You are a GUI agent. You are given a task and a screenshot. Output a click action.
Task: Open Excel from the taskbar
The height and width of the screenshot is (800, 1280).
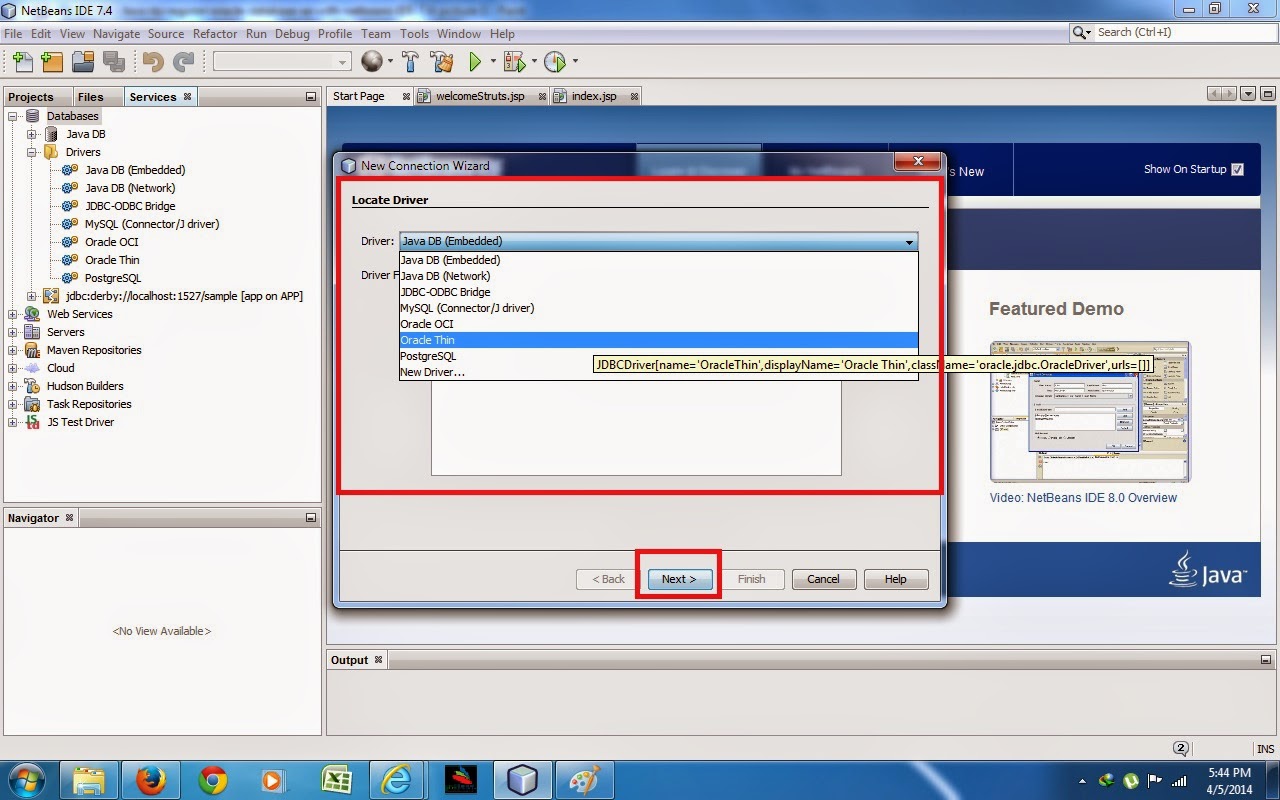[x=336, y=780]
